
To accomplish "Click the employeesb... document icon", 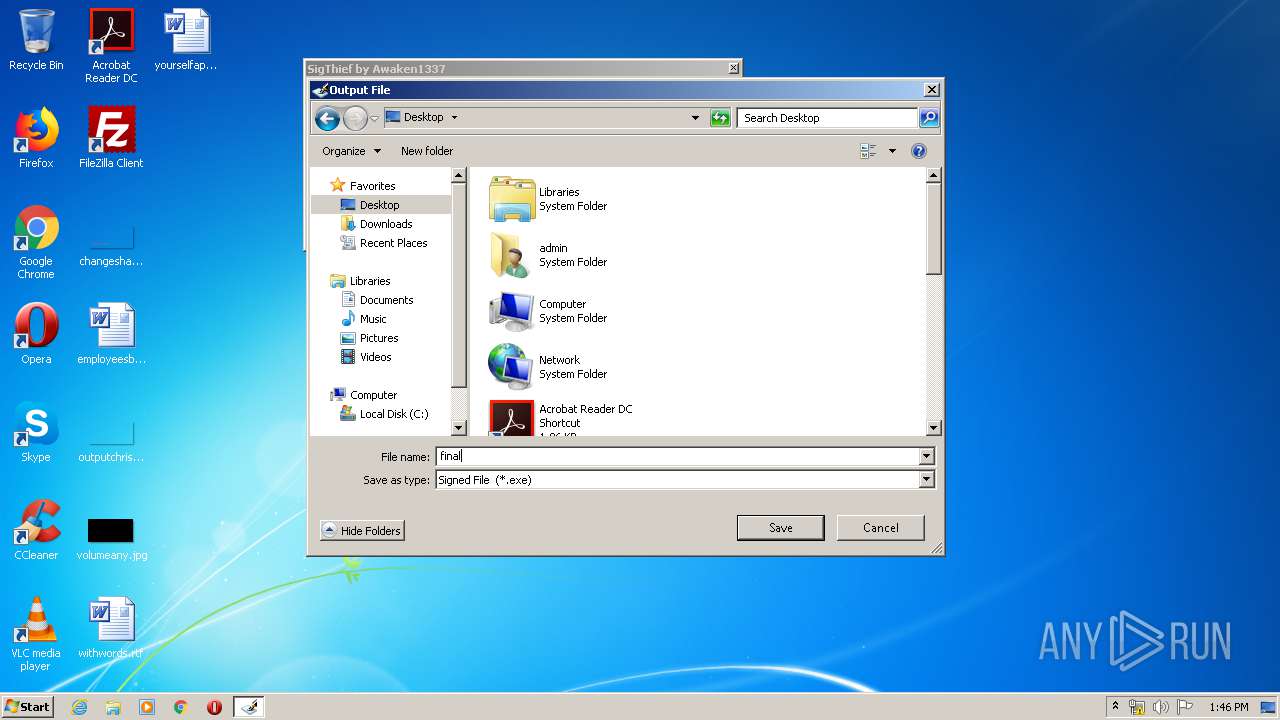I will point(111,334).
